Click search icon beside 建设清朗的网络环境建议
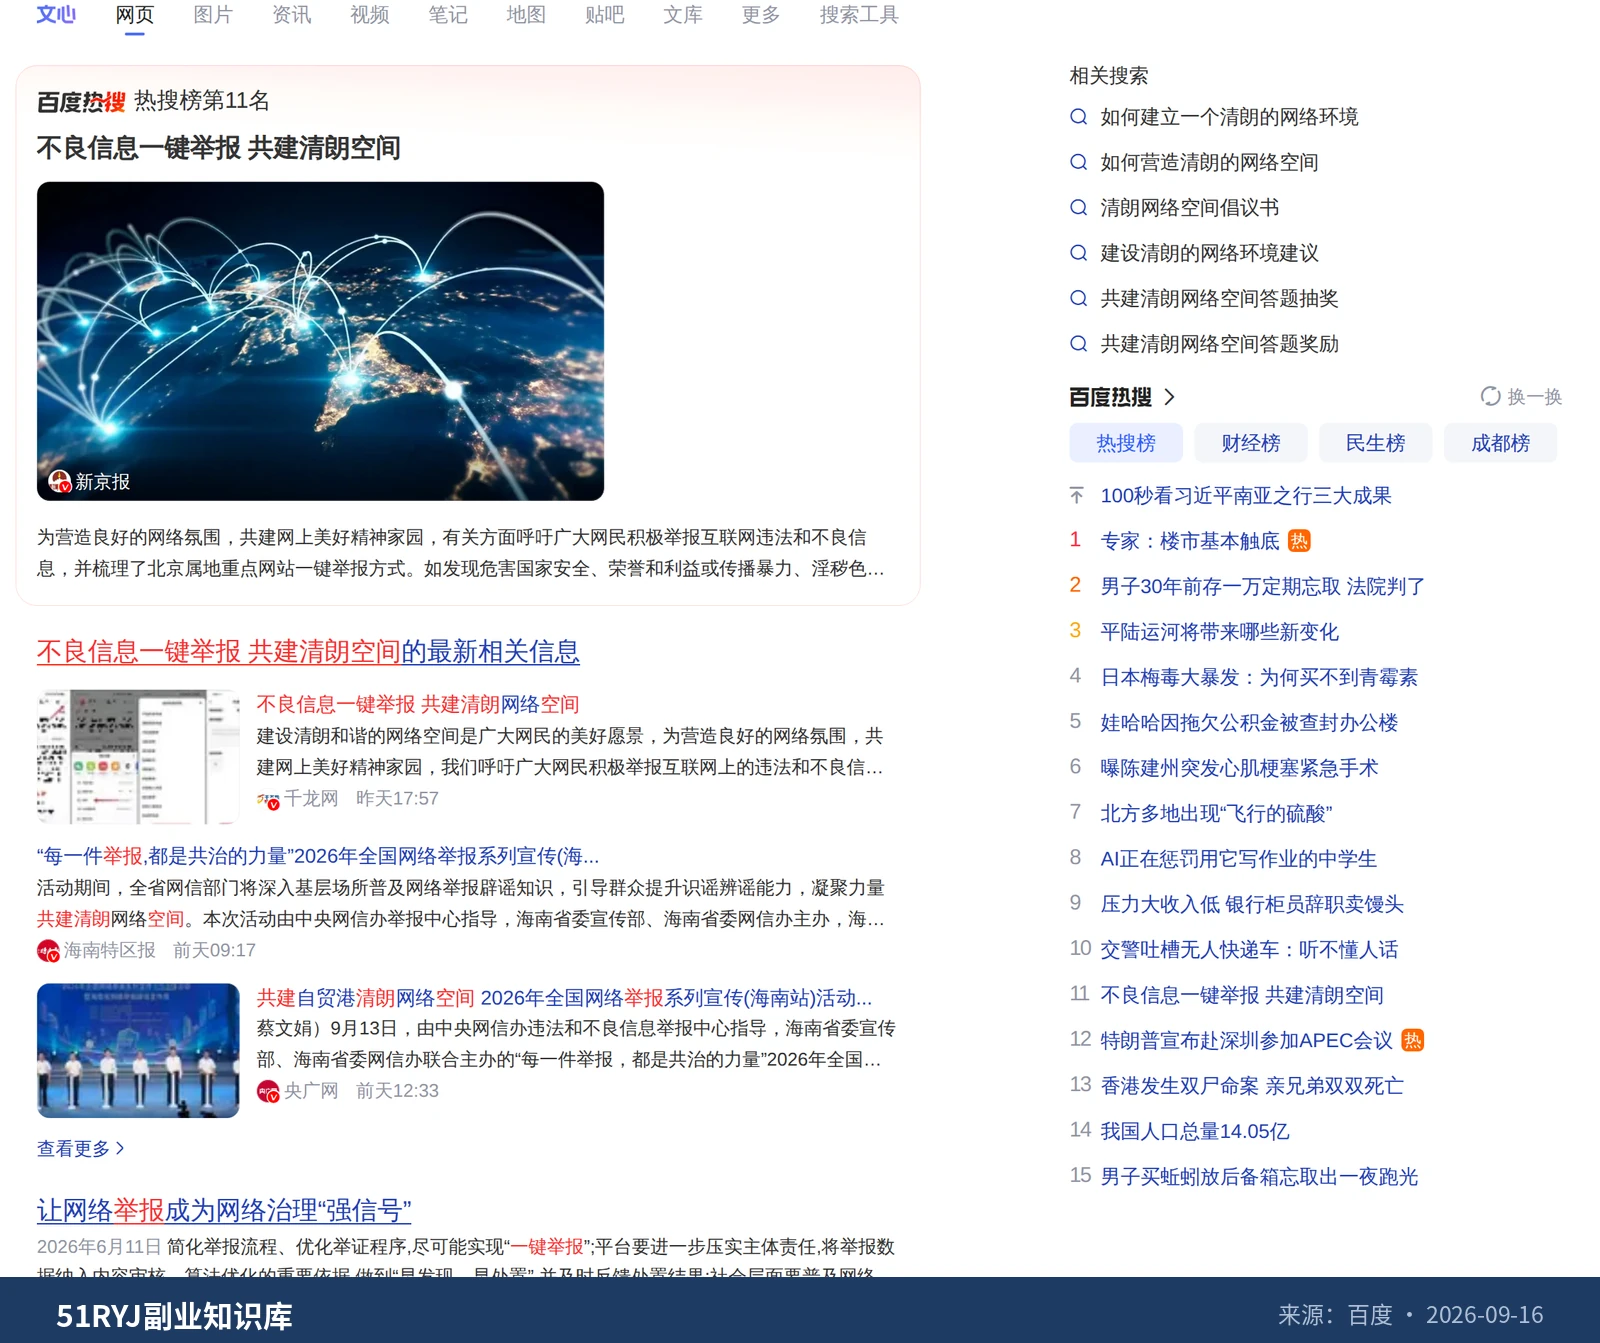The image size is (1600, 1343). (x=1078, y=253)
